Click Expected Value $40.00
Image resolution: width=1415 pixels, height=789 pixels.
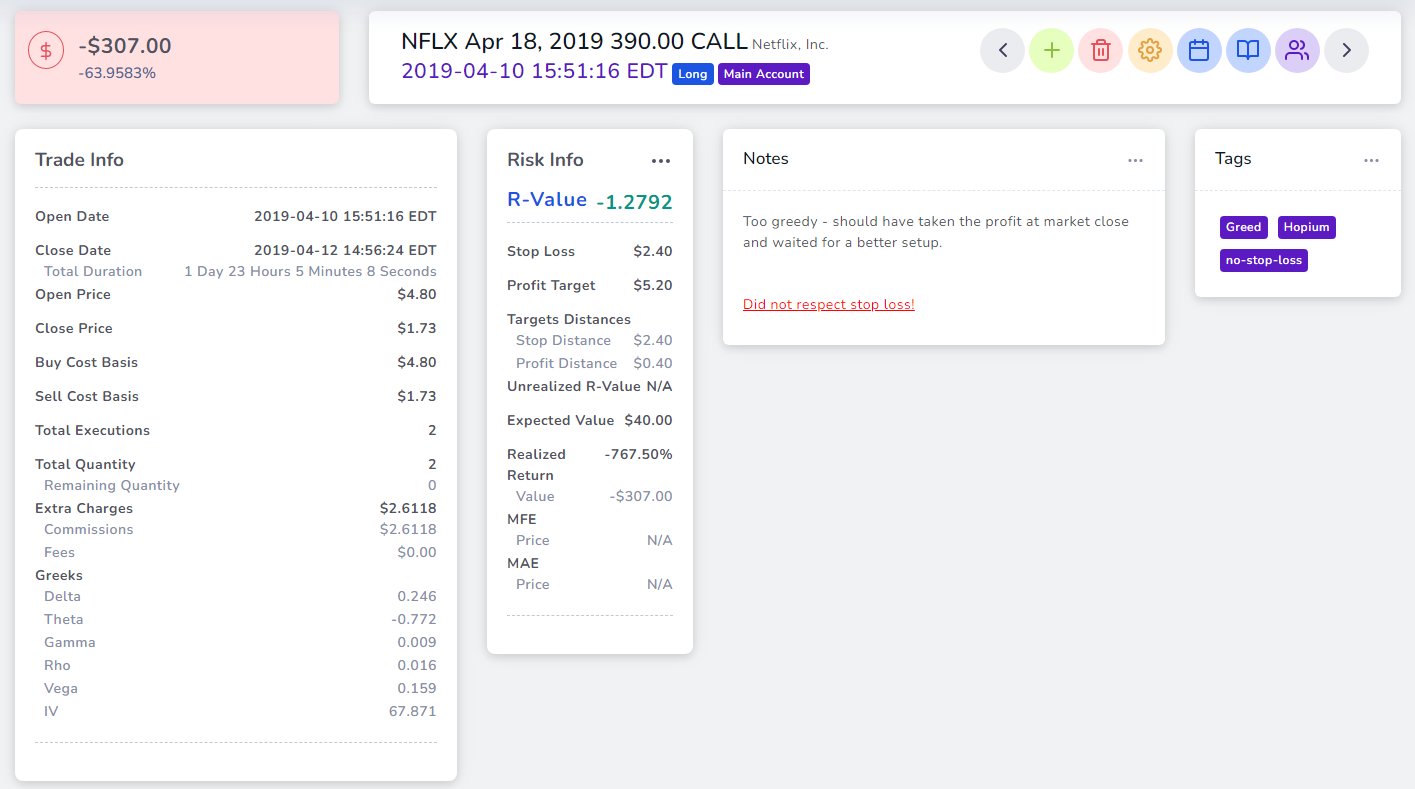(649, 420)
